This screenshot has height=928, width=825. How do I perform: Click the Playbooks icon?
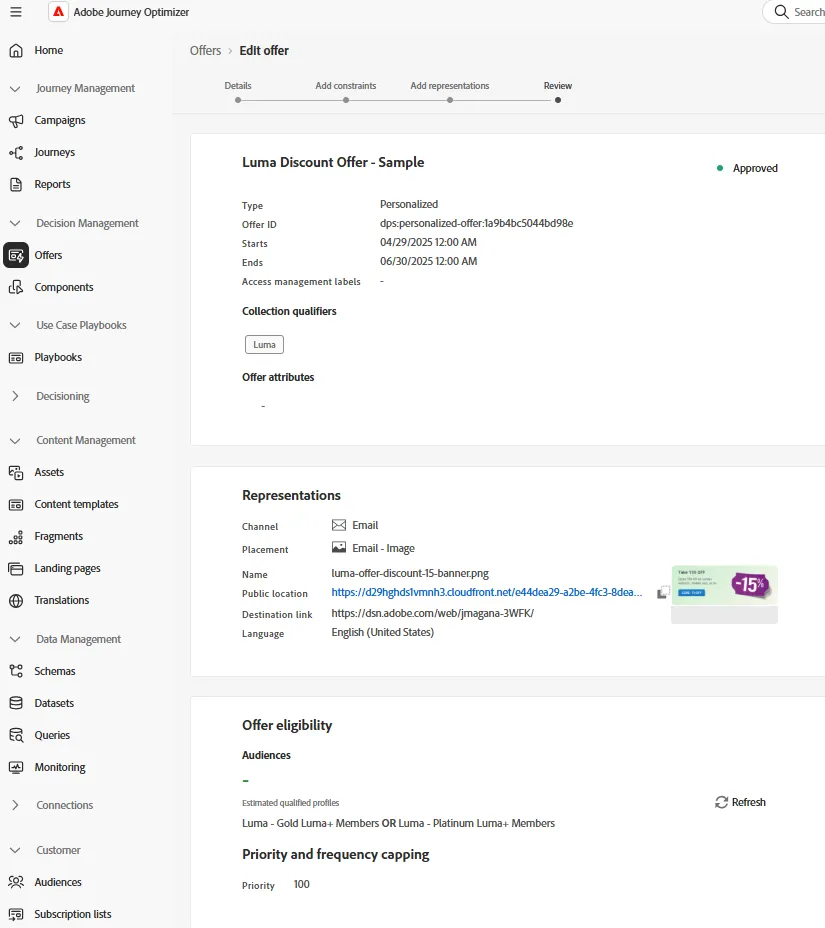16,357
